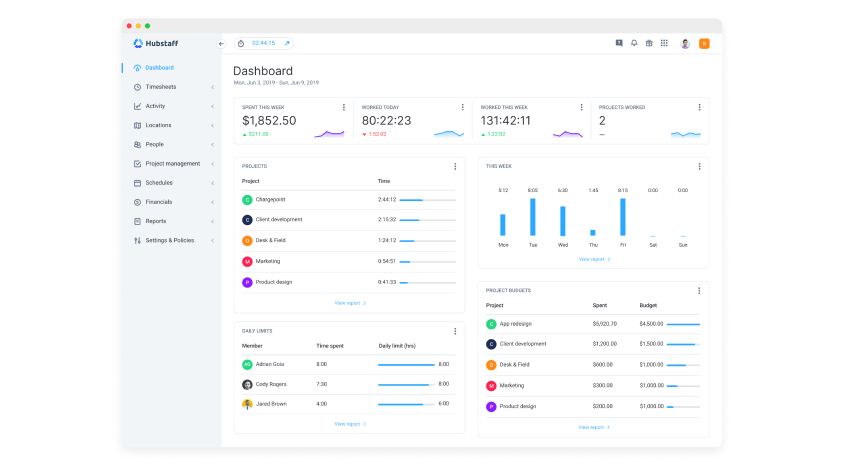Open the chat message icon in header
This screenshot has width=844, height=475.
coord(619,44)
